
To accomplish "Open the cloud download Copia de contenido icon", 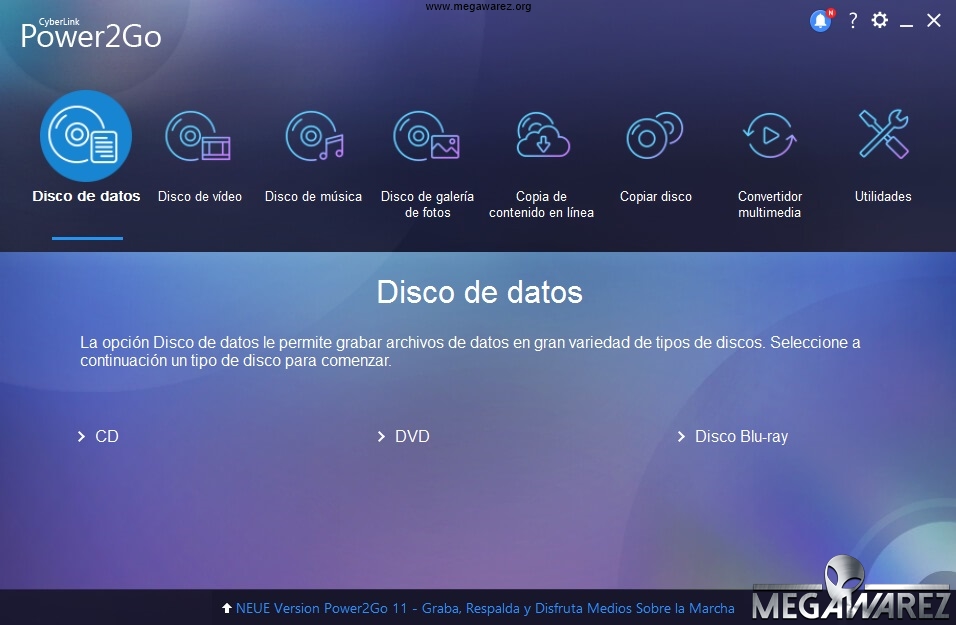I will (543, 135).
